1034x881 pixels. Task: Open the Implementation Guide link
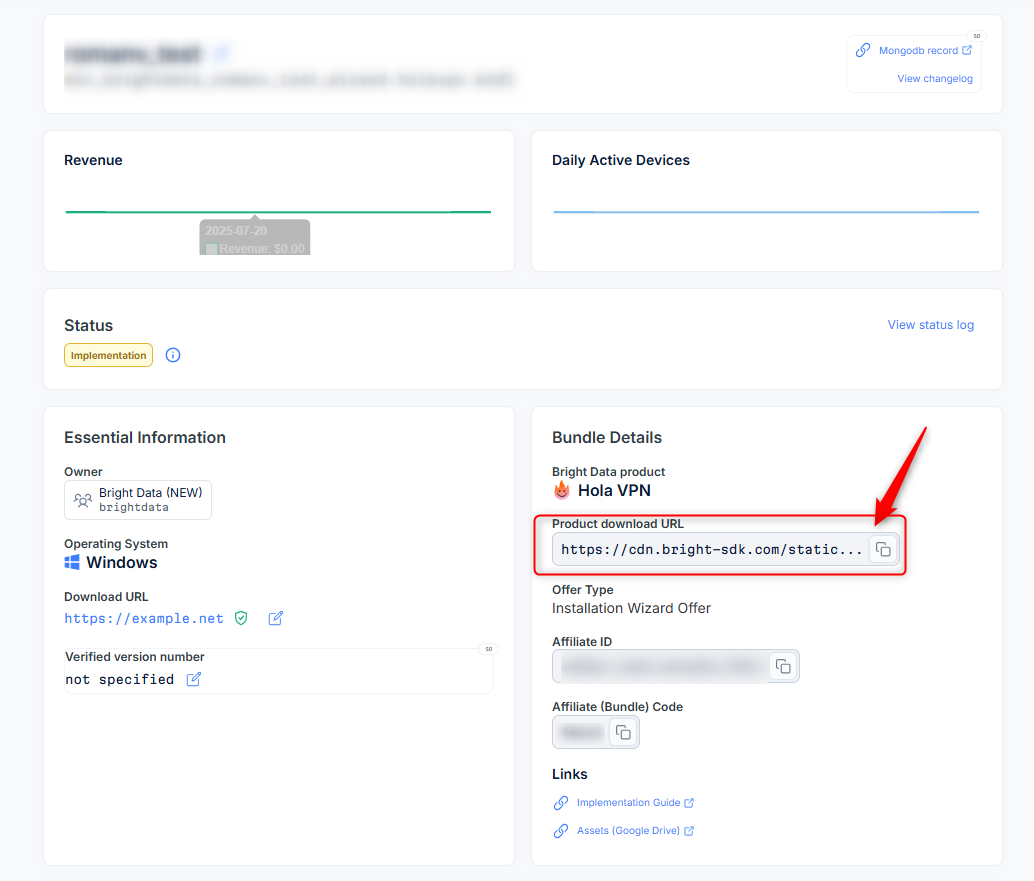tap(628, 802)
